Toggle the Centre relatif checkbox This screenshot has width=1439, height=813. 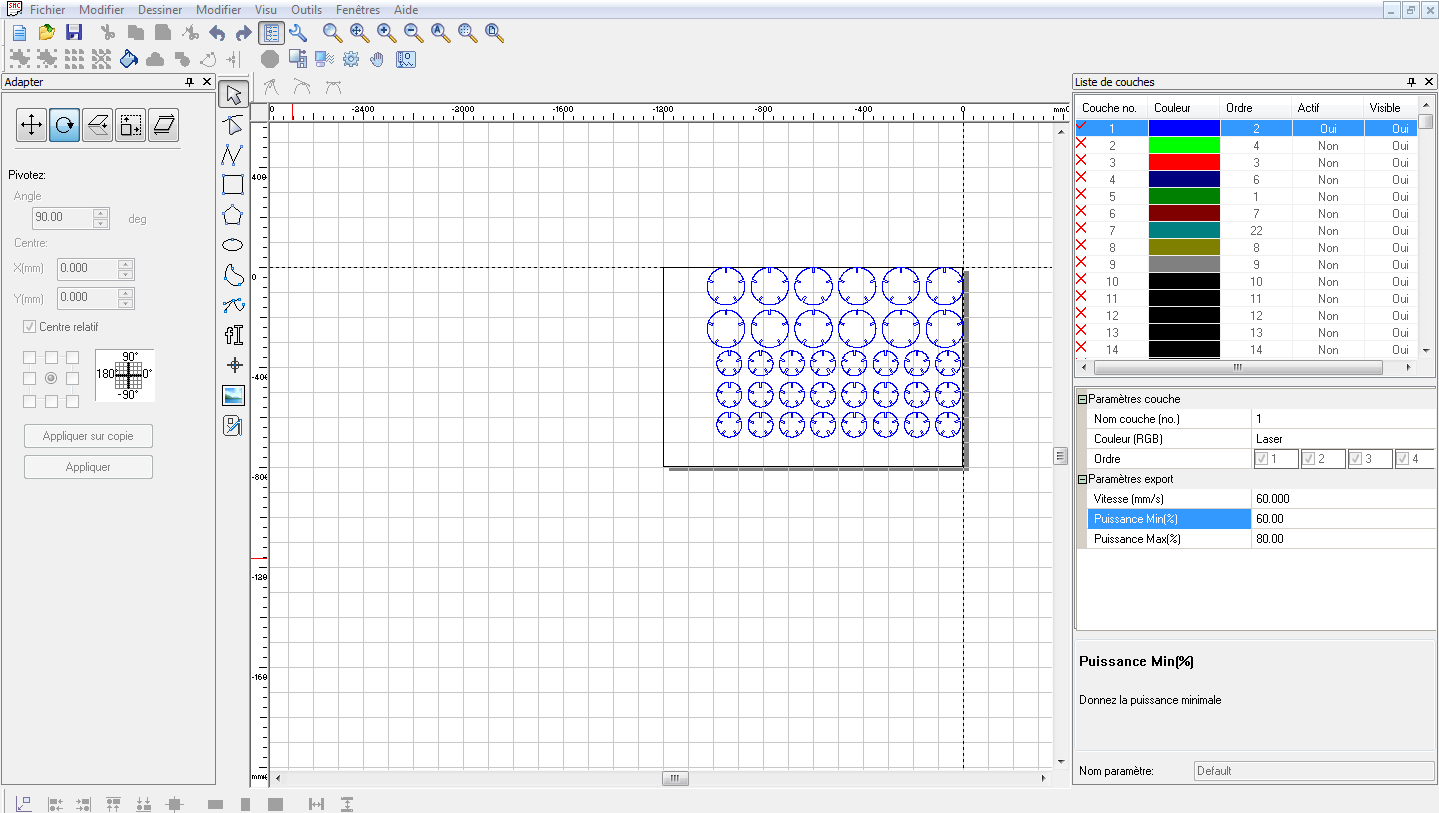coord(29,327)
